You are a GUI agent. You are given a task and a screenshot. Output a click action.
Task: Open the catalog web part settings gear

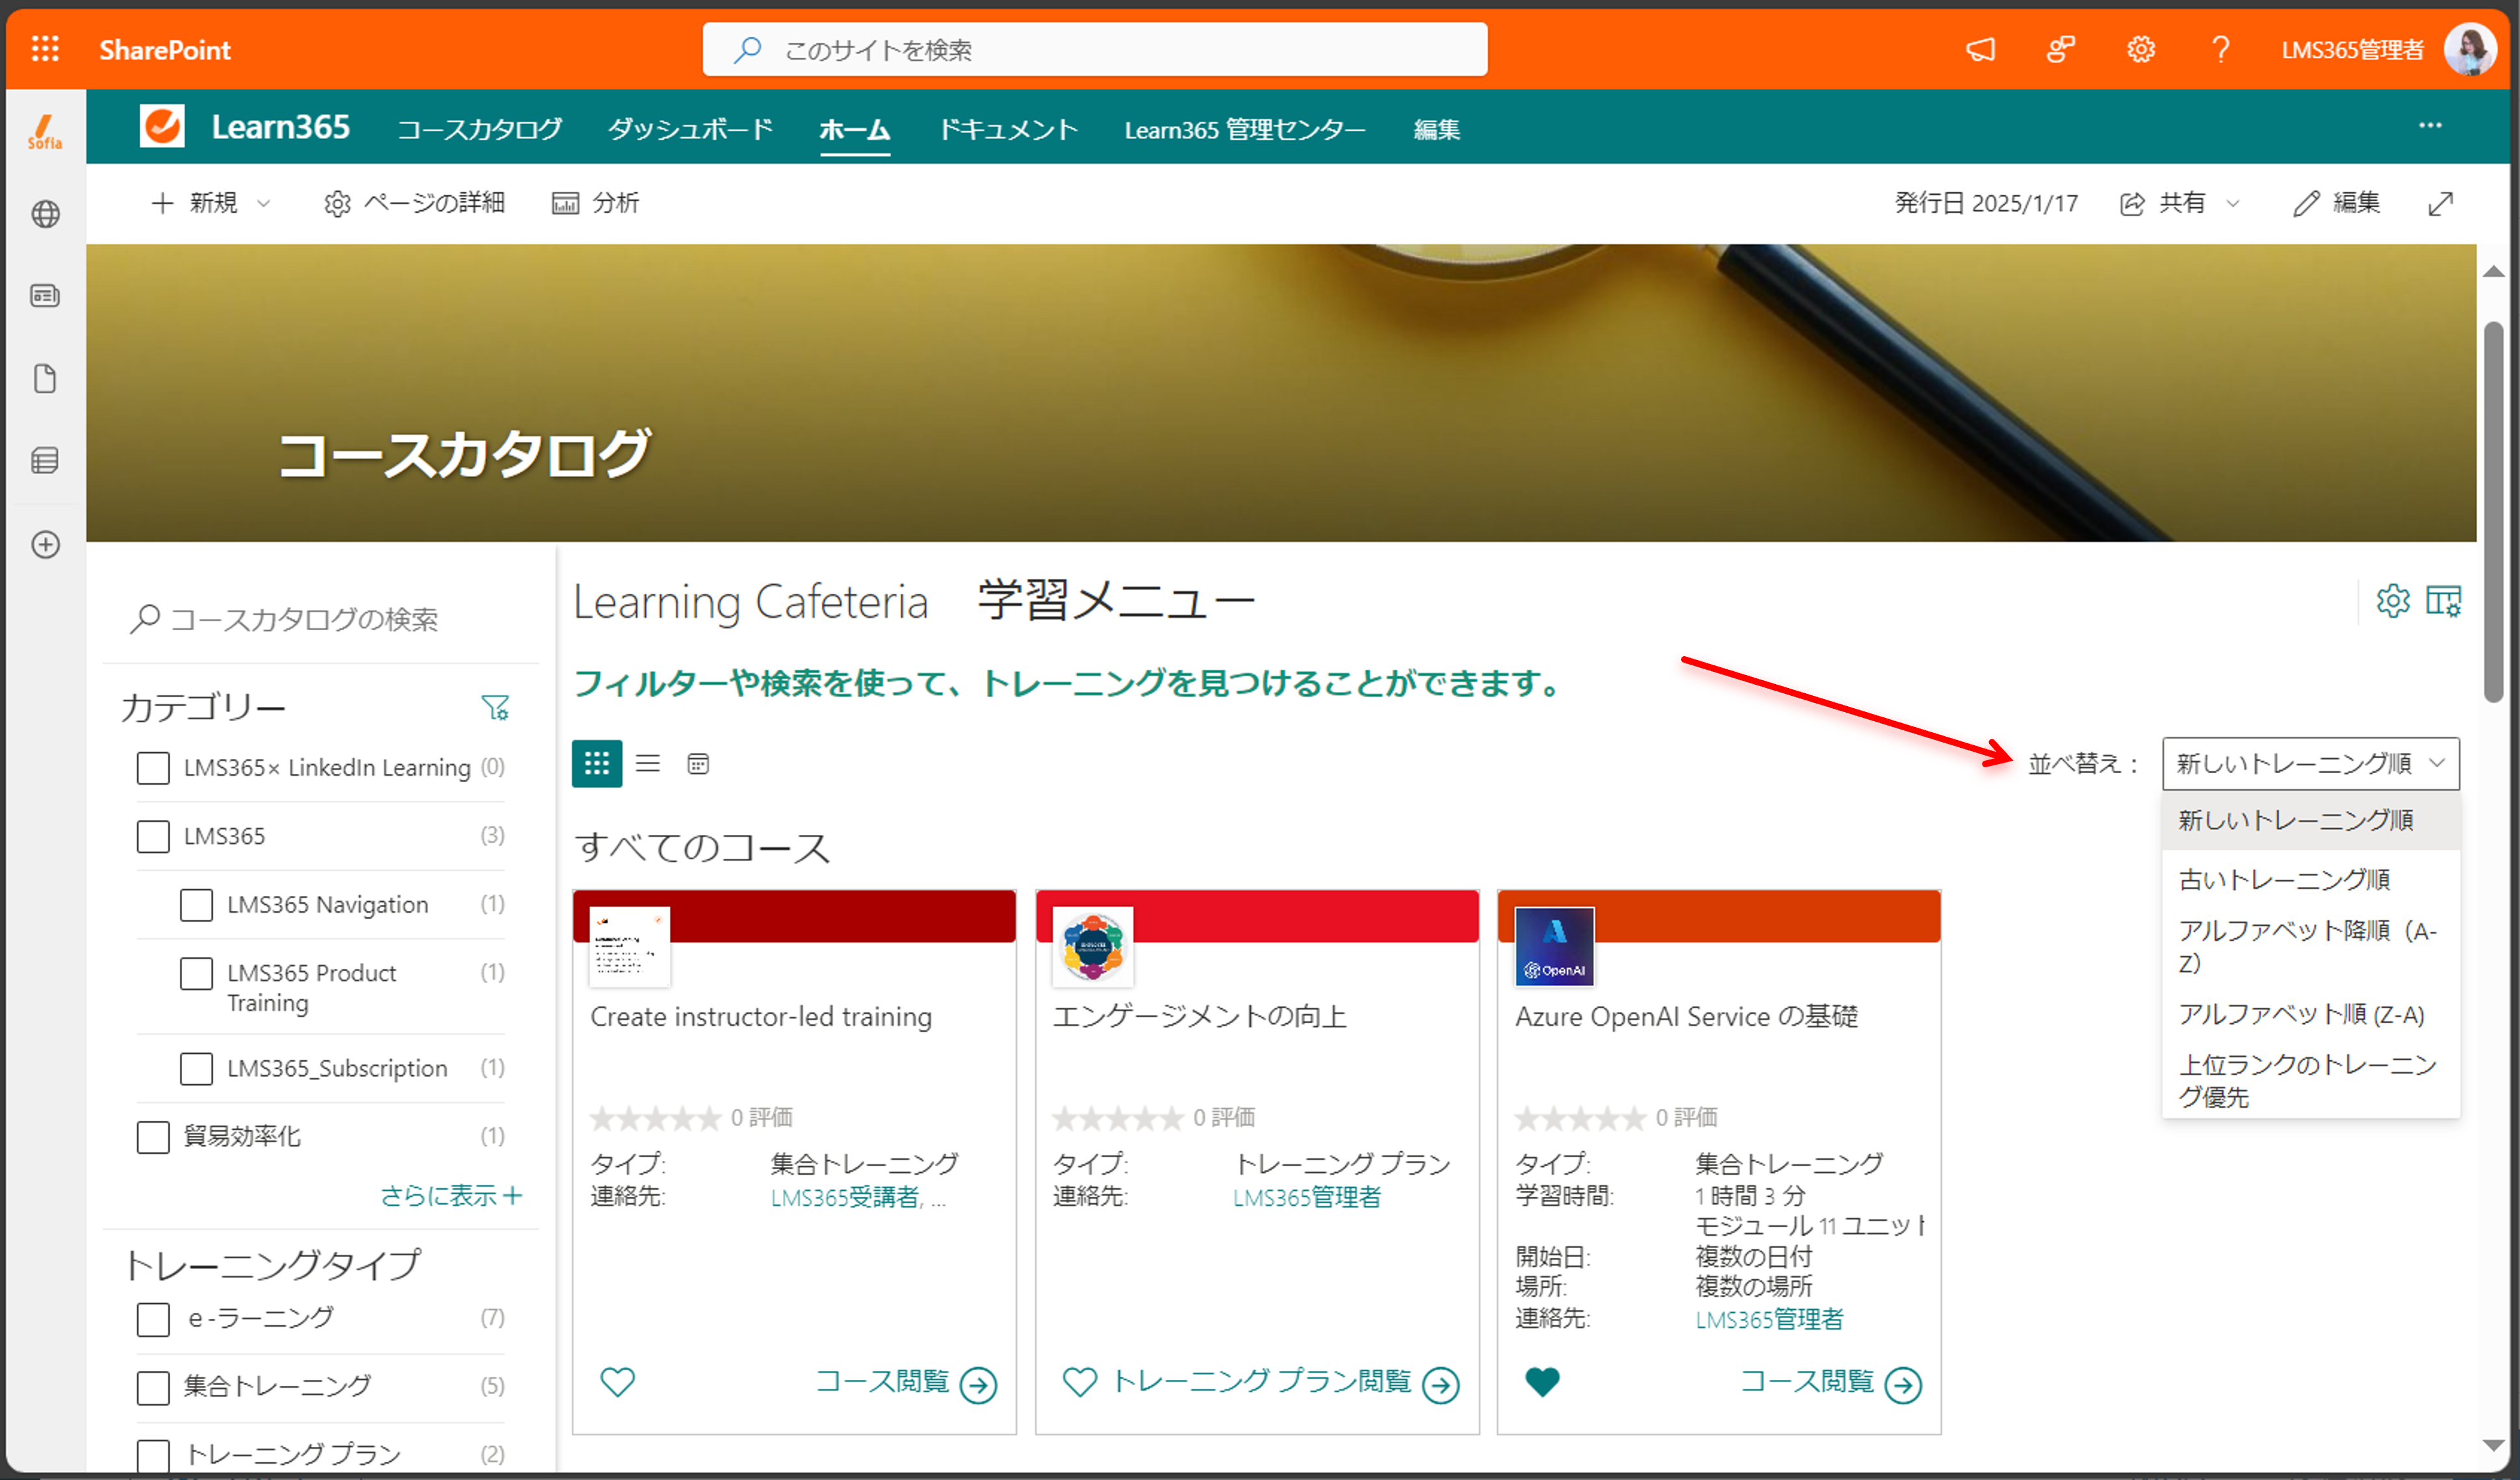[x=2393, y=601]
